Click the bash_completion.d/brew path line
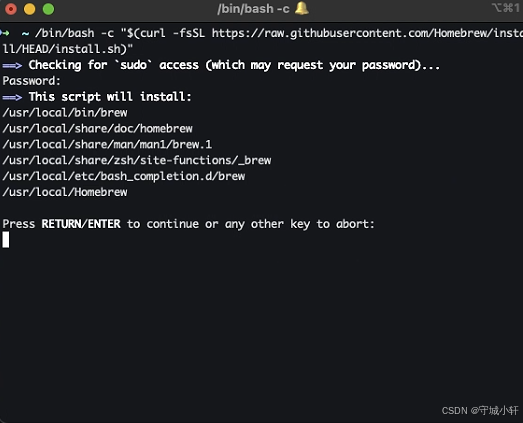Image resolution: width=523 pixels, height=423 pixels. (124, 176)
